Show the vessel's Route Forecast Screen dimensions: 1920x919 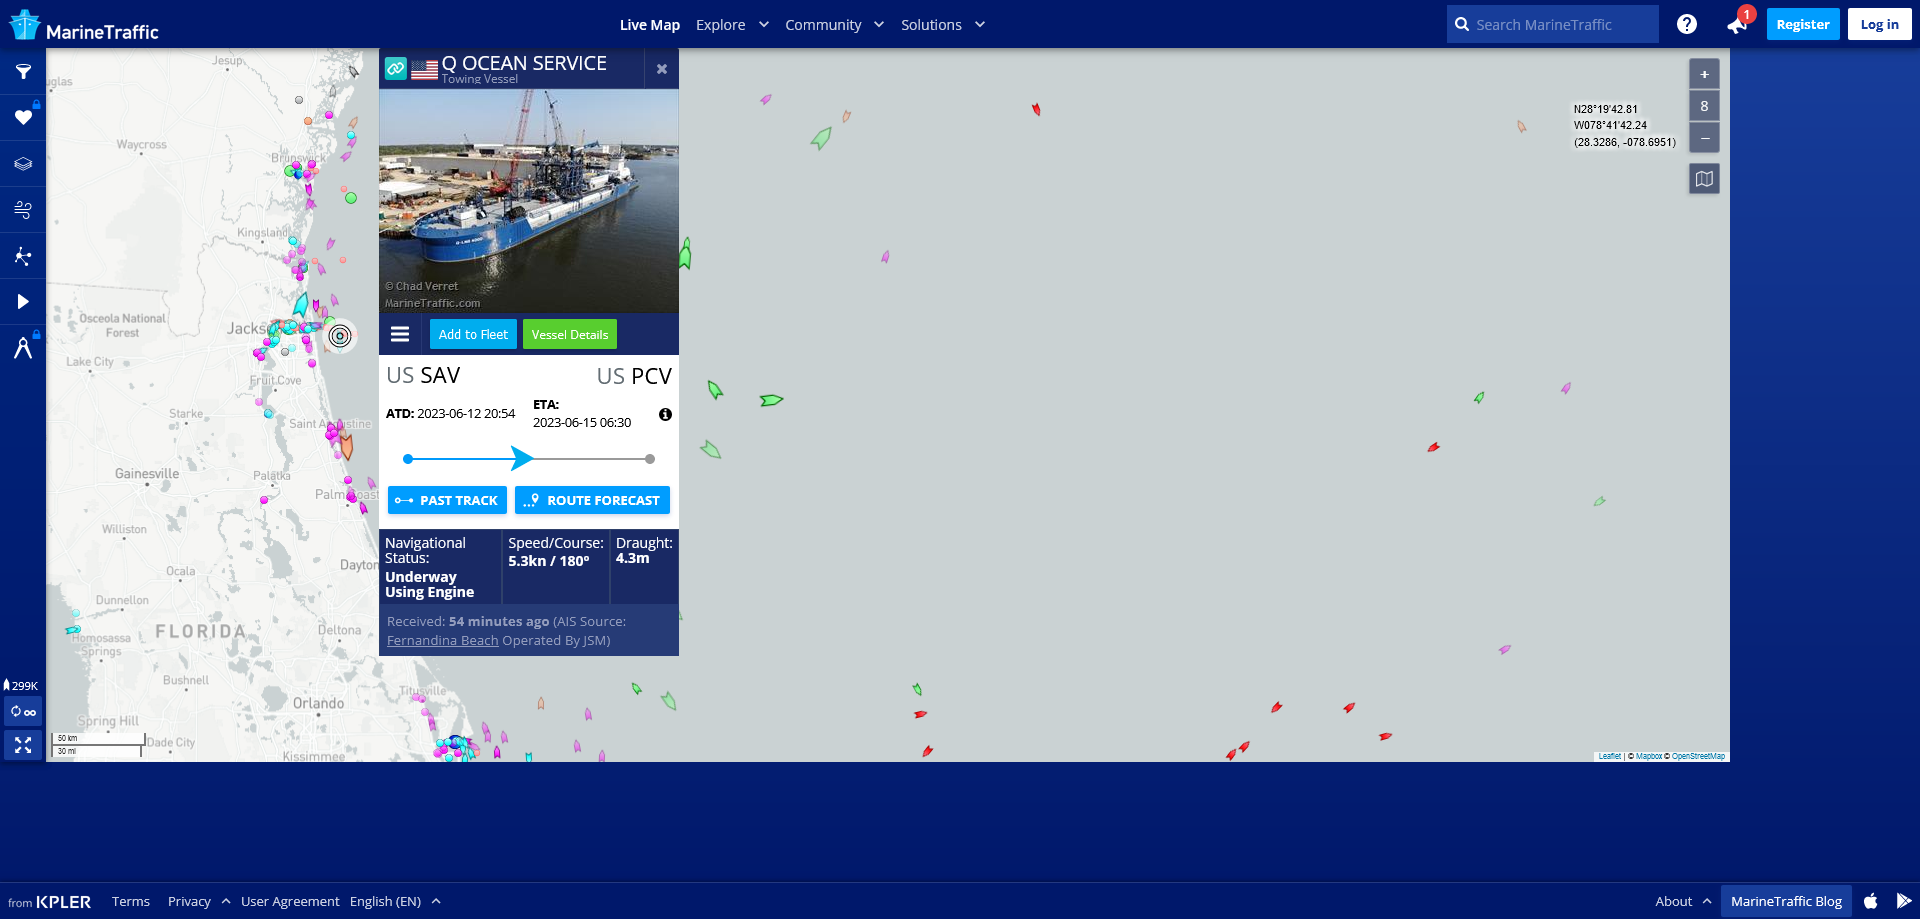tap(592, 500)
